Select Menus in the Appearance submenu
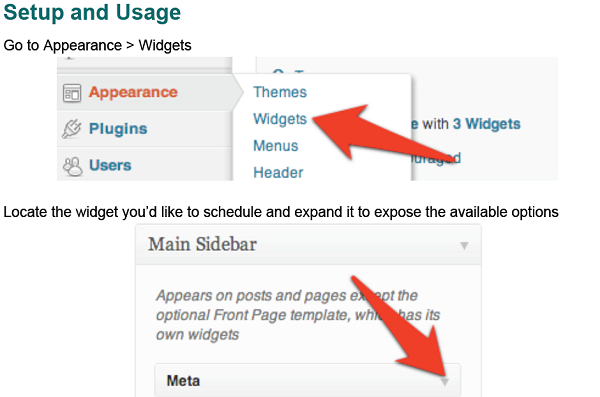The height and width of the screenshot is (397, 600). point(276,146)
